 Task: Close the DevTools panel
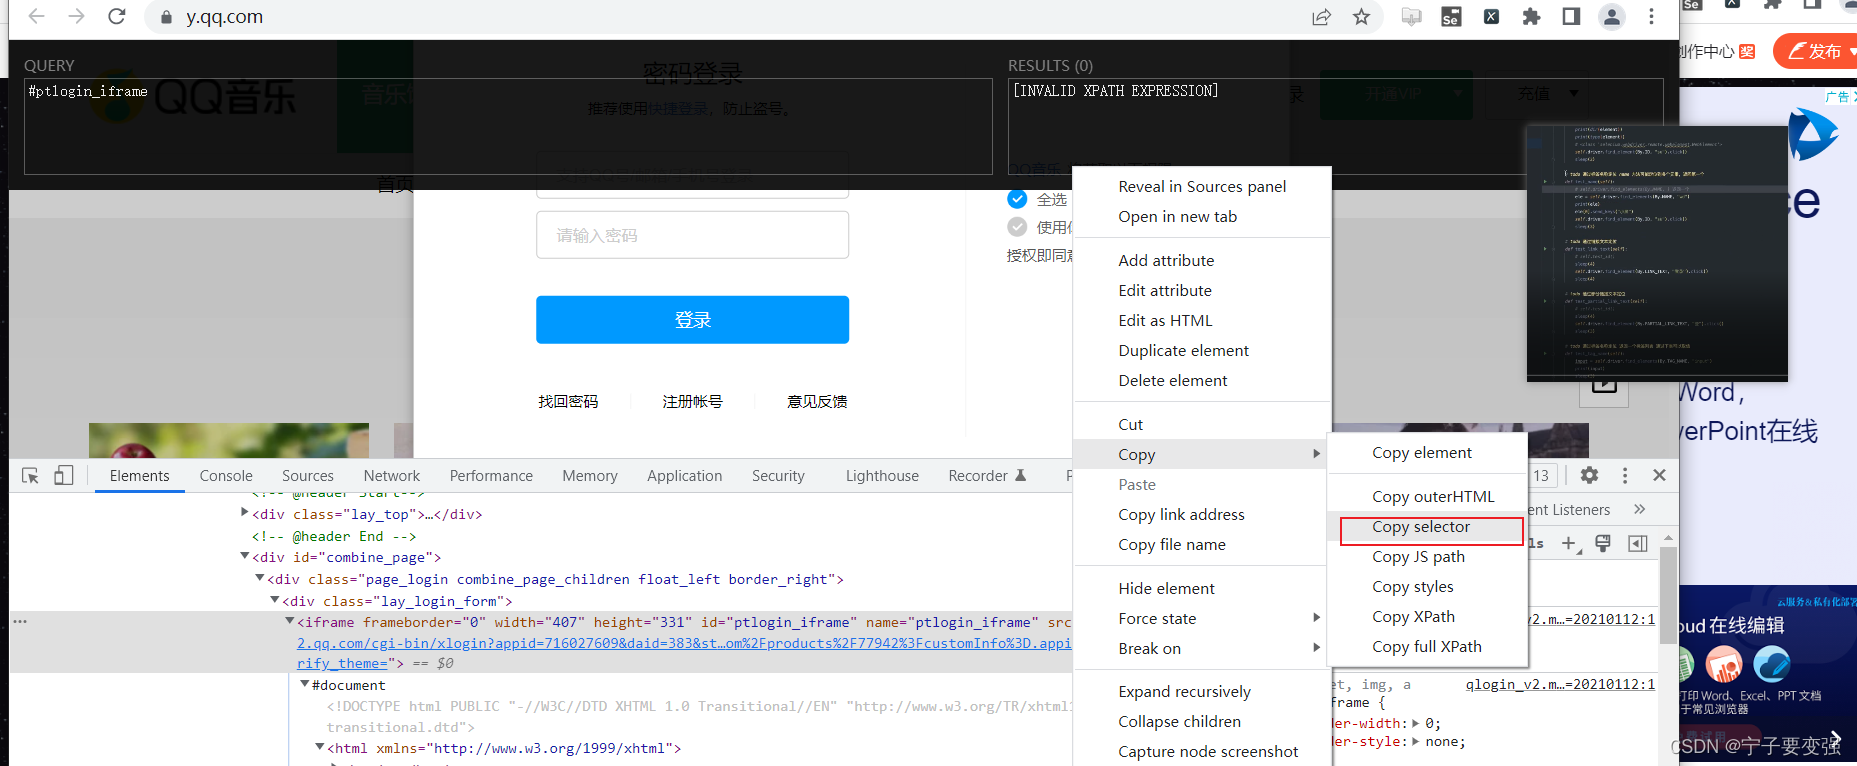click(1659, 476)
